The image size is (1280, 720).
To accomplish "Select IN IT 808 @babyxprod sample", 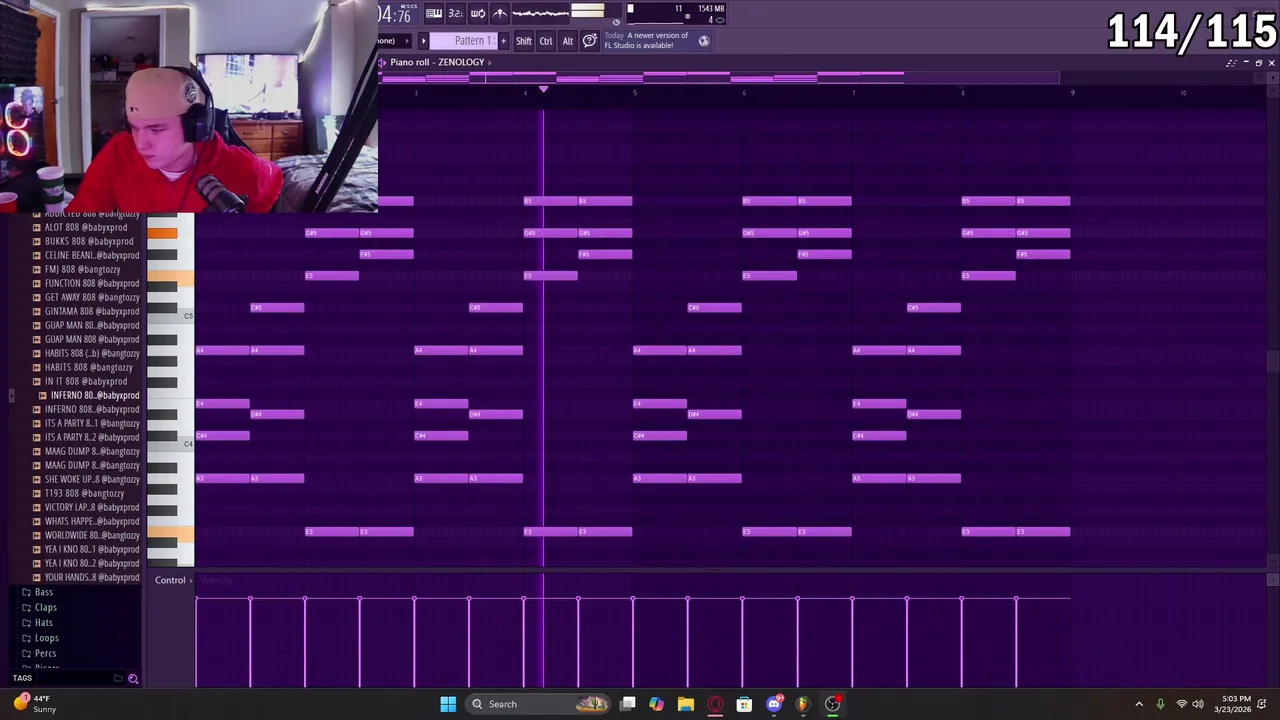I will tap(86, 381).
